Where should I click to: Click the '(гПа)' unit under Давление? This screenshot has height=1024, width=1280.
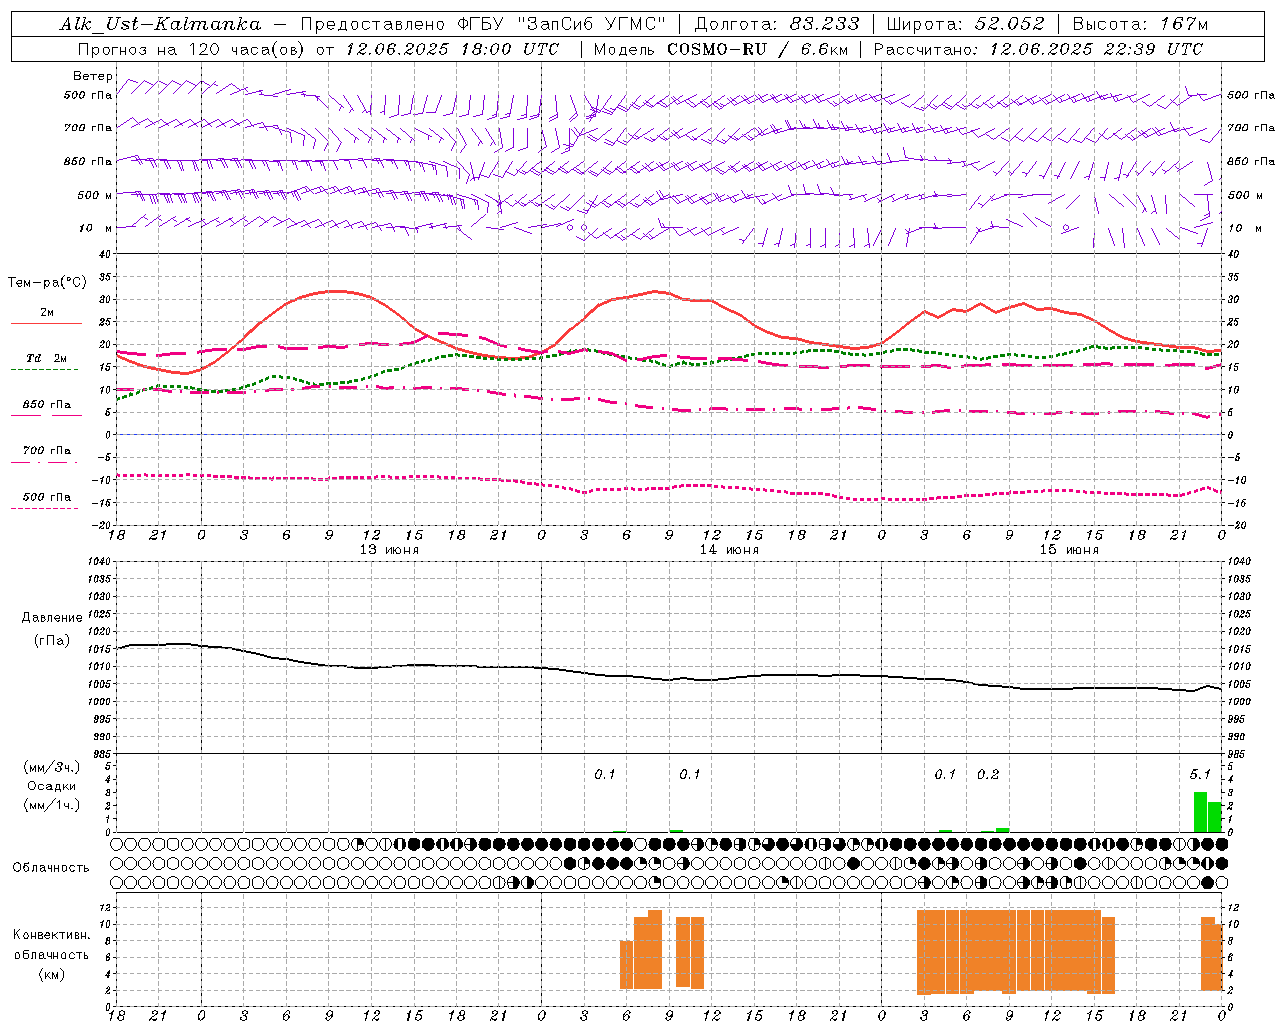point(52,641)
